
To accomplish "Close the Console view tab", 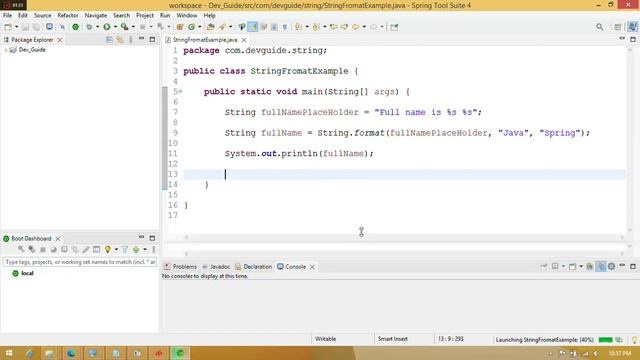I will click(x=312, y=267).
